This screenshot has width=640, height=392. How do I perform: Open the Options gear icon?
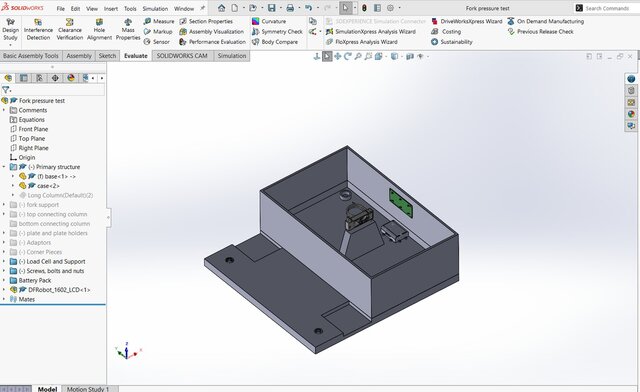(390, 8)
